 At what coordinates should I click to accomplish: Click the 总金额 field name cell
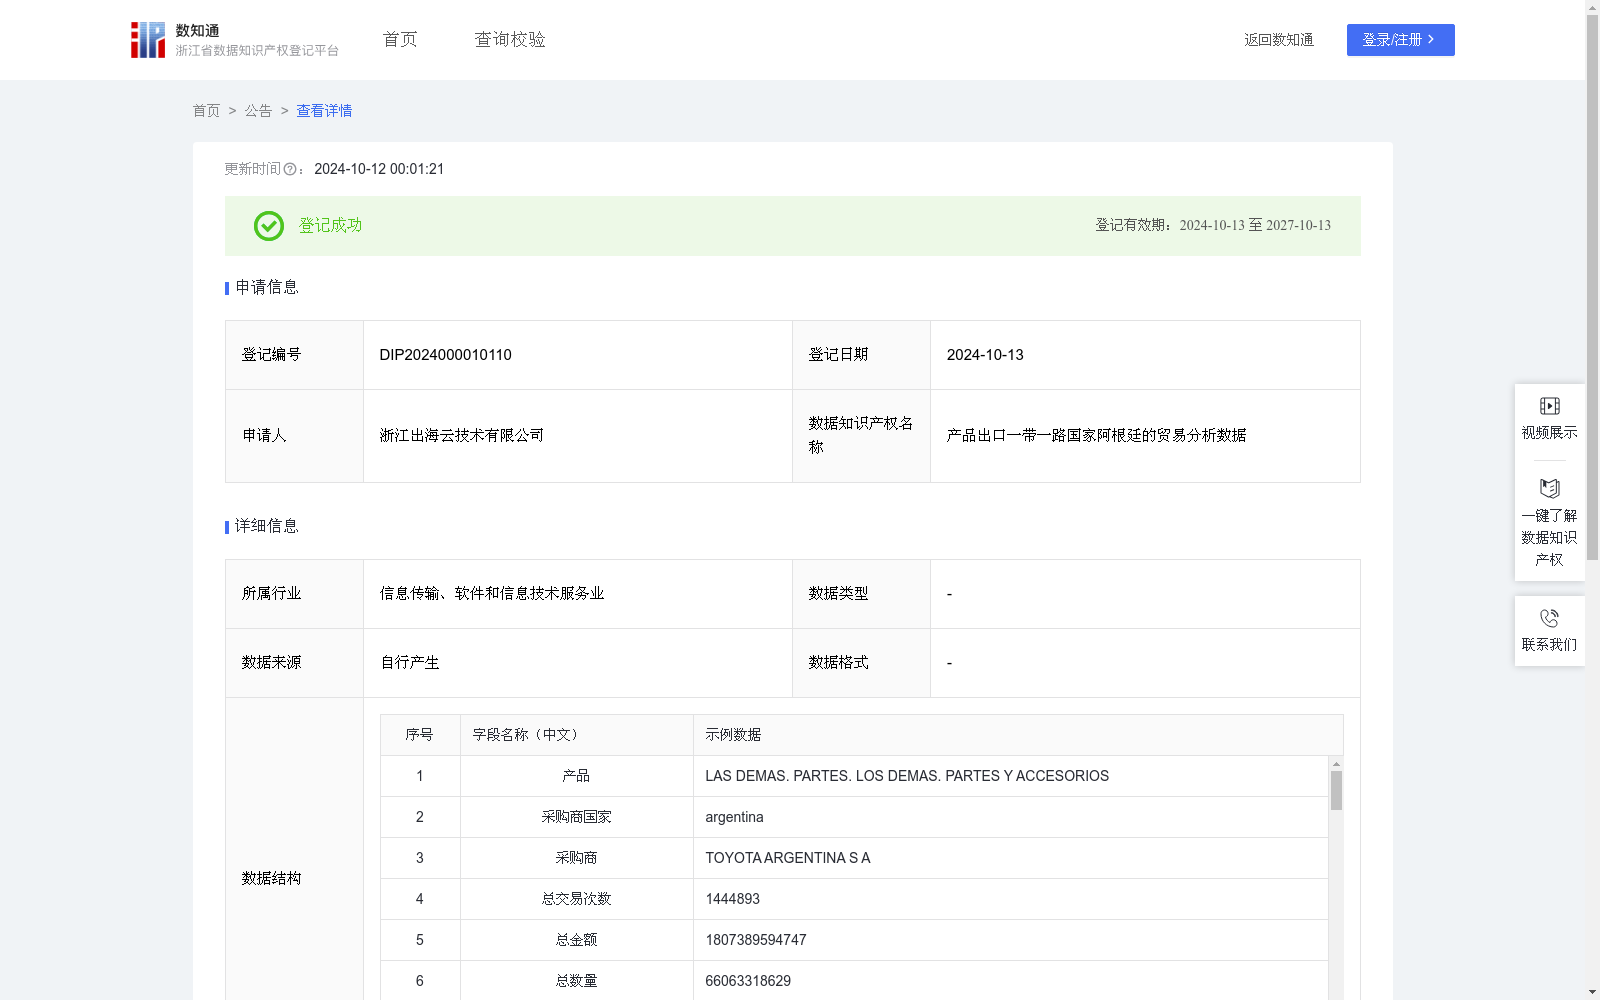(576, 940)
